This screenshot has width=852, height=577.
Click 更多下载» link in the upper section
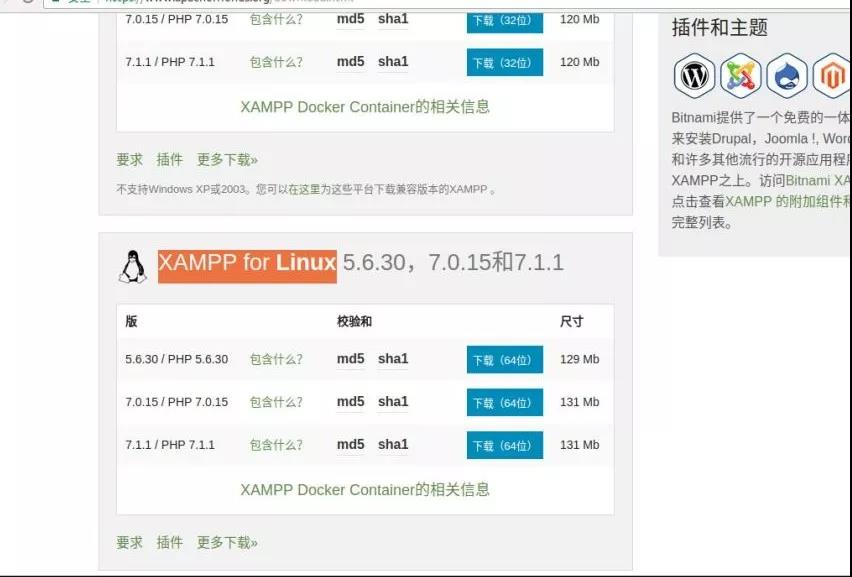[227, 160]
